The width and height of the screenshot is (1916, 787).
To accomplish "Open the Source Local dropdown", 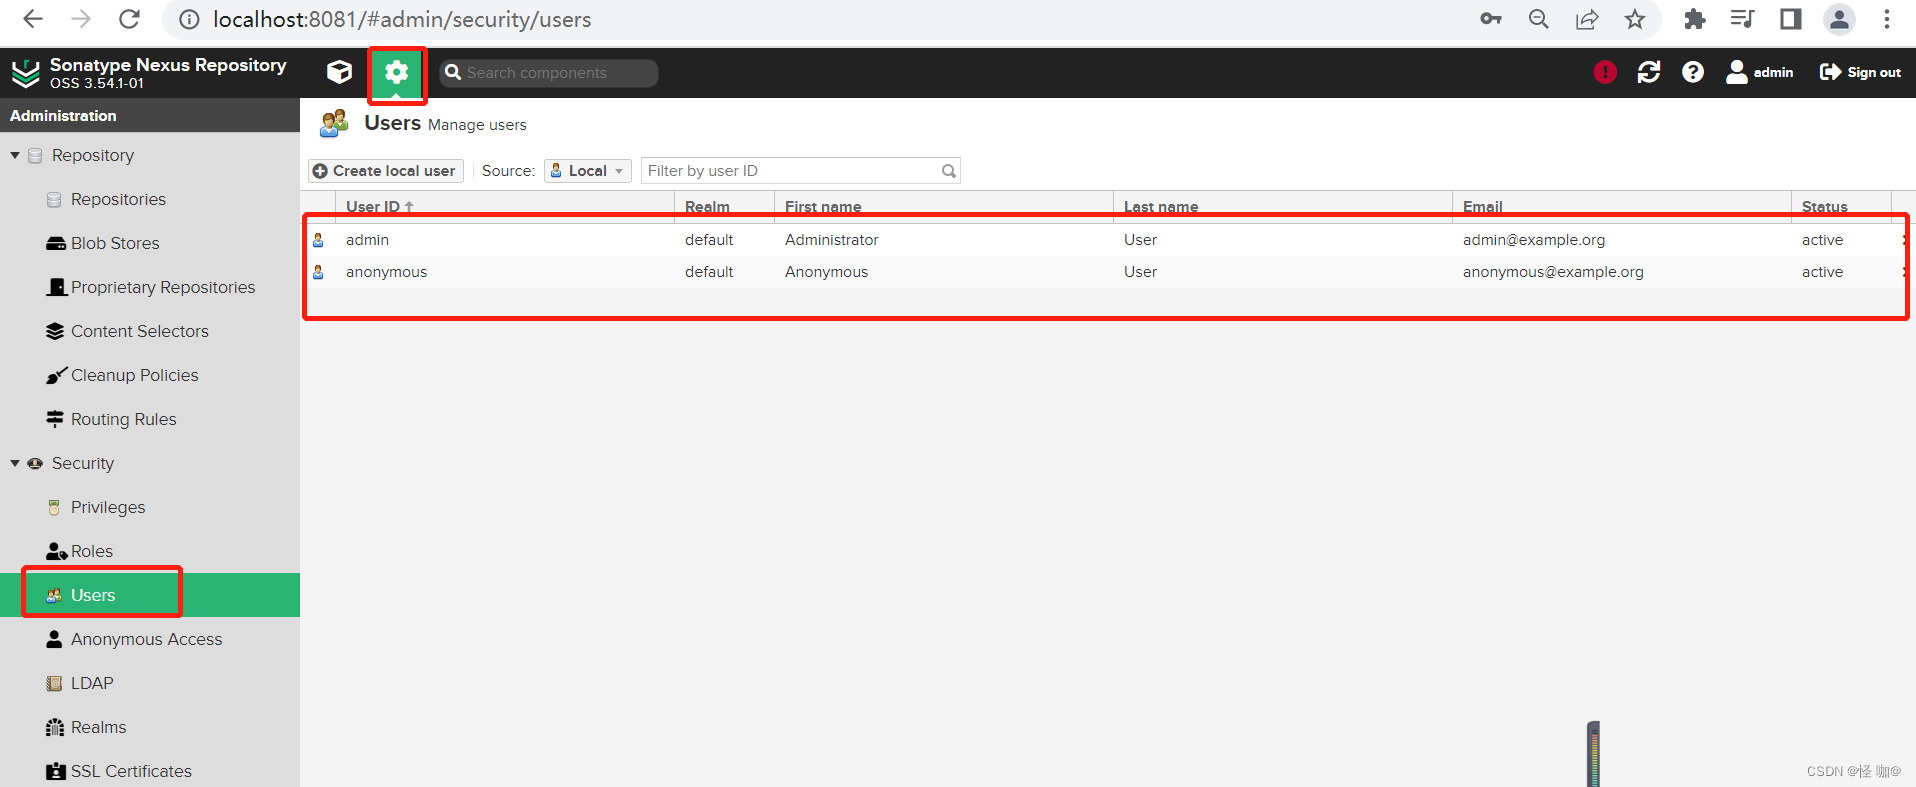I will click(588, 171).
